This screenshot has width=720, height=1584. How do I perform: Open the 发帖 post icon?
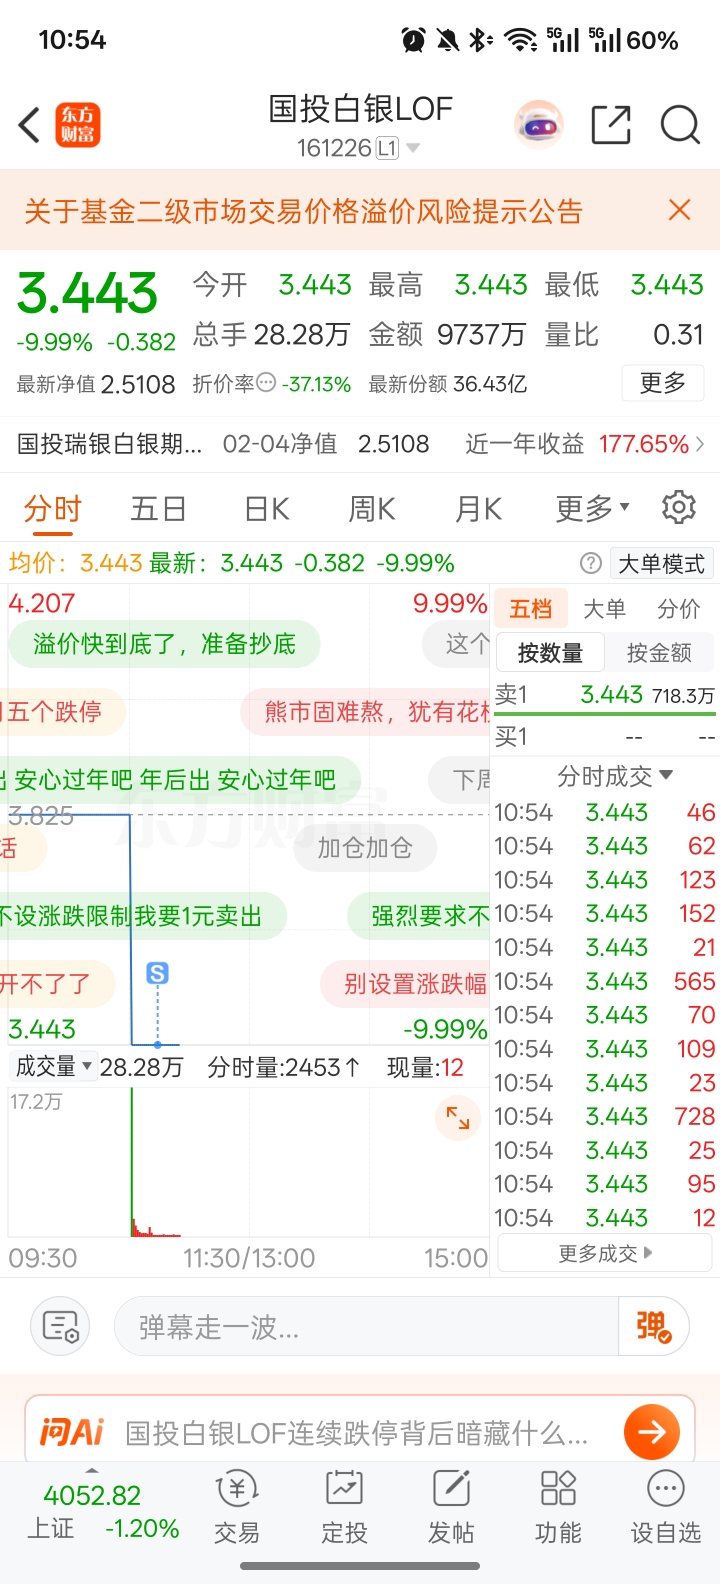[x=451, y=1508]
